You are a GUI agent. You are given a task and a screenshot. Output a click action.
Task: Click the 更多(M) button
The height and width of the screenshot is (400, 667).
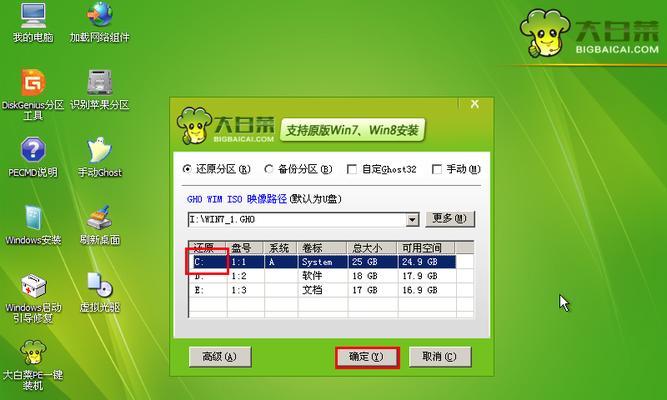click(x=450, y=219)
